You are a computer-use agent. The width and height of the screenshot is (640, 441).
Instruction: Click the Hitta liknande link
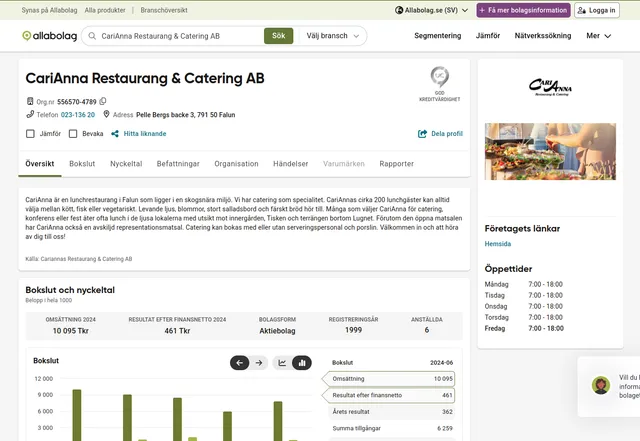[x=145, y=134]
